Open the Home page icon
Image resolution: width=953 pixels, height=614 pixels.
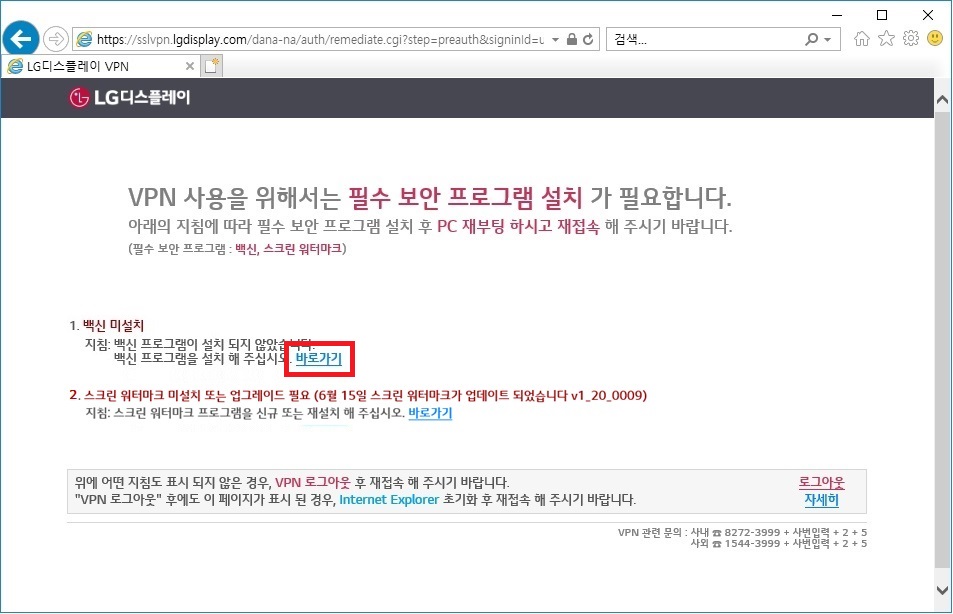(861, 39)
